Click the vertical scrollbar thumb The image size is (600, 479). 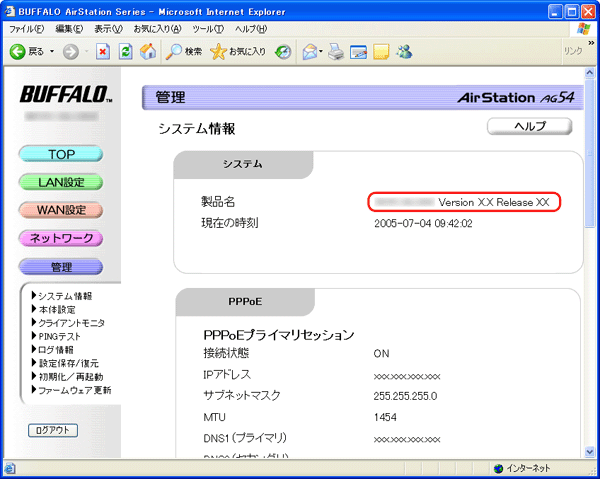pos(590,152)
